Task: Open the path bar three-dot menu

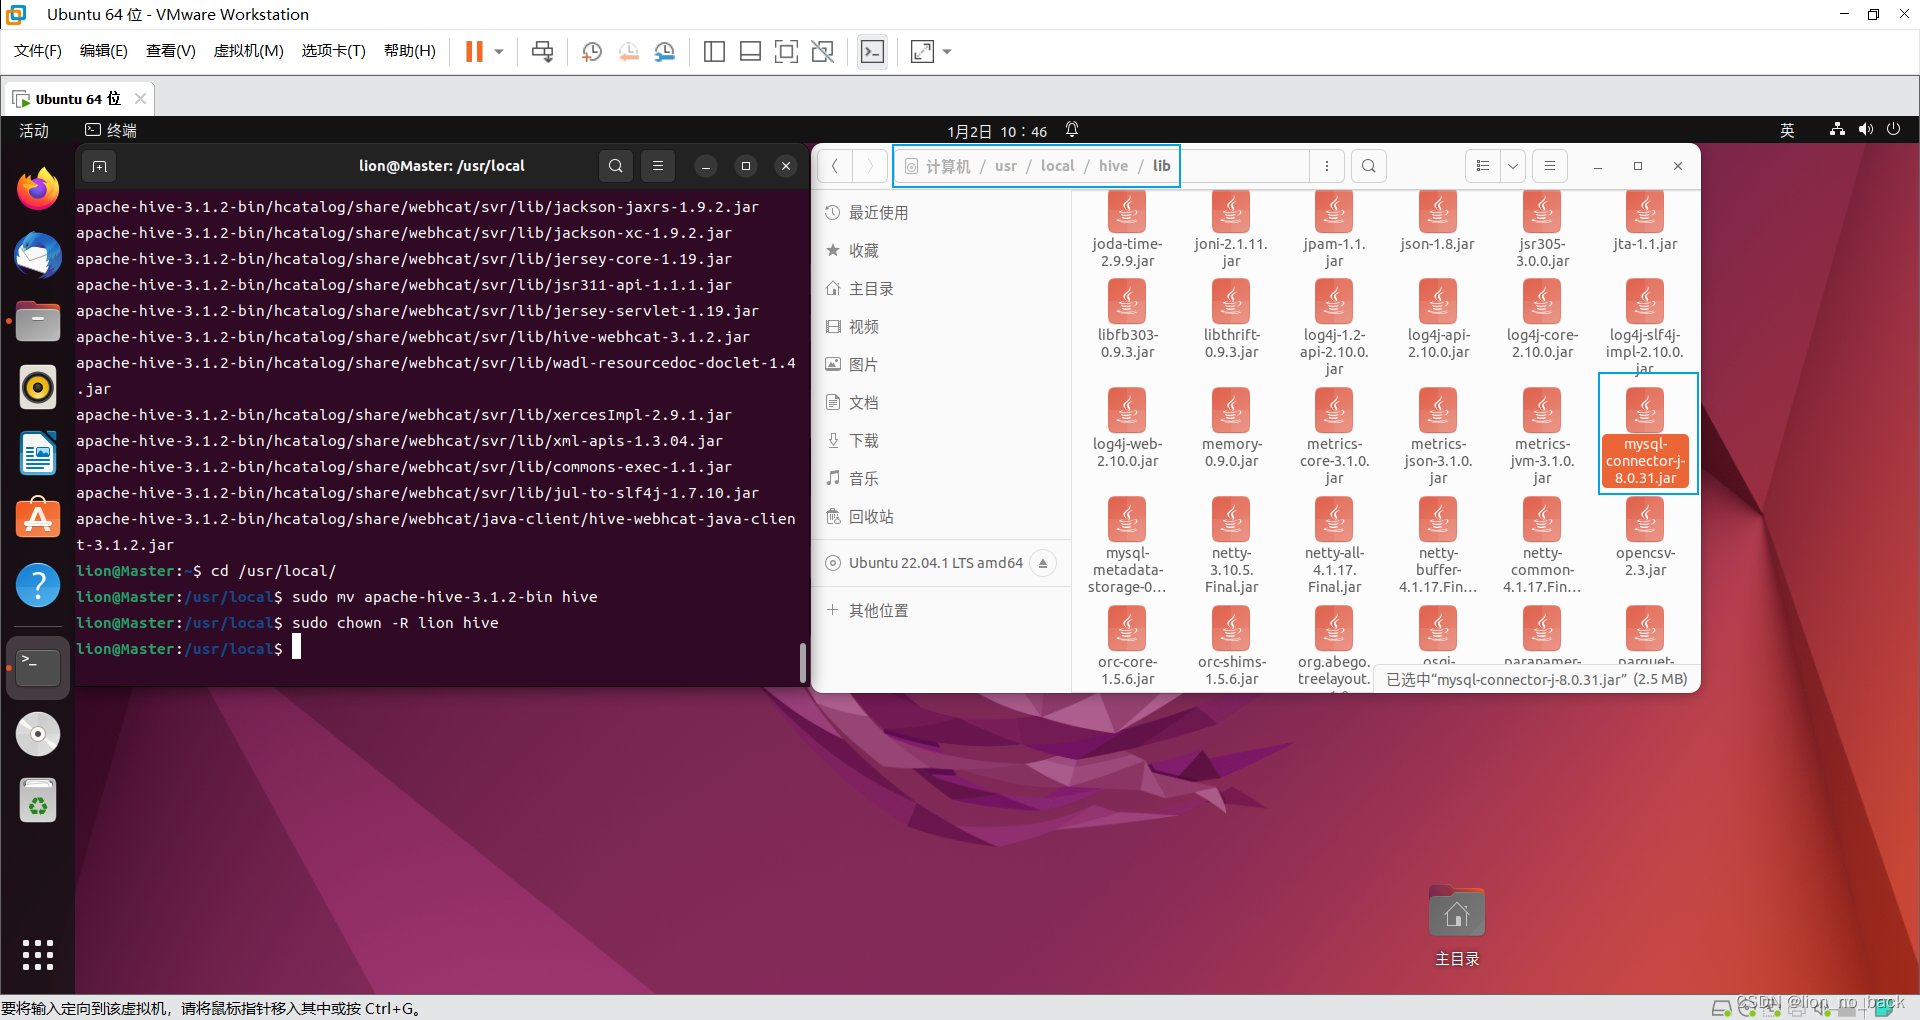Action: pos(1327,166)
